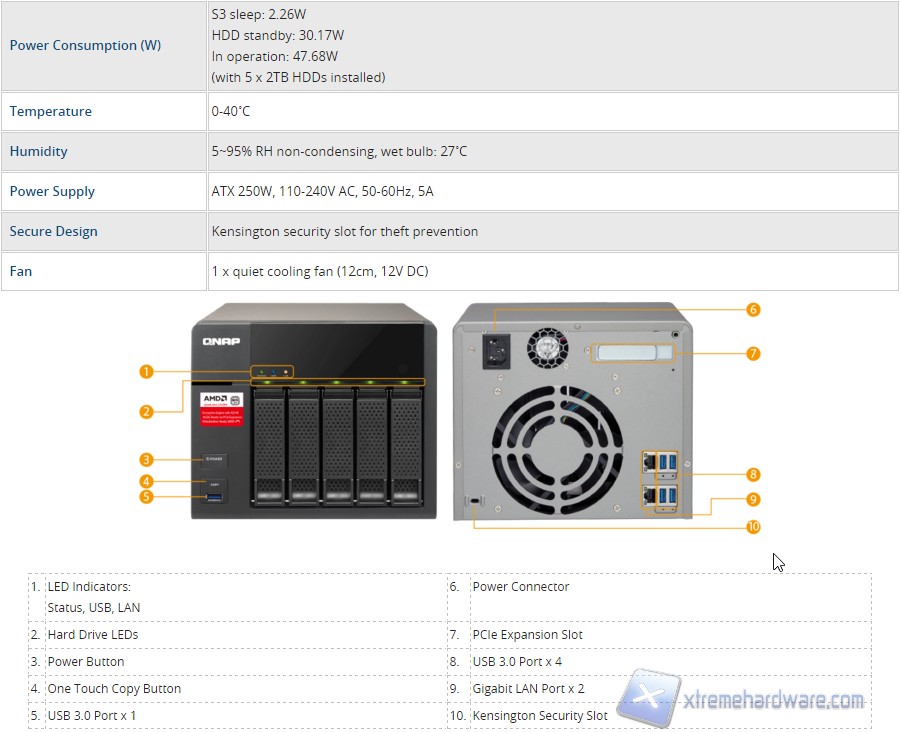Click the Kensington Security Slot legend entry
This screenshot has width=901, height=733.
click(539, 715)
